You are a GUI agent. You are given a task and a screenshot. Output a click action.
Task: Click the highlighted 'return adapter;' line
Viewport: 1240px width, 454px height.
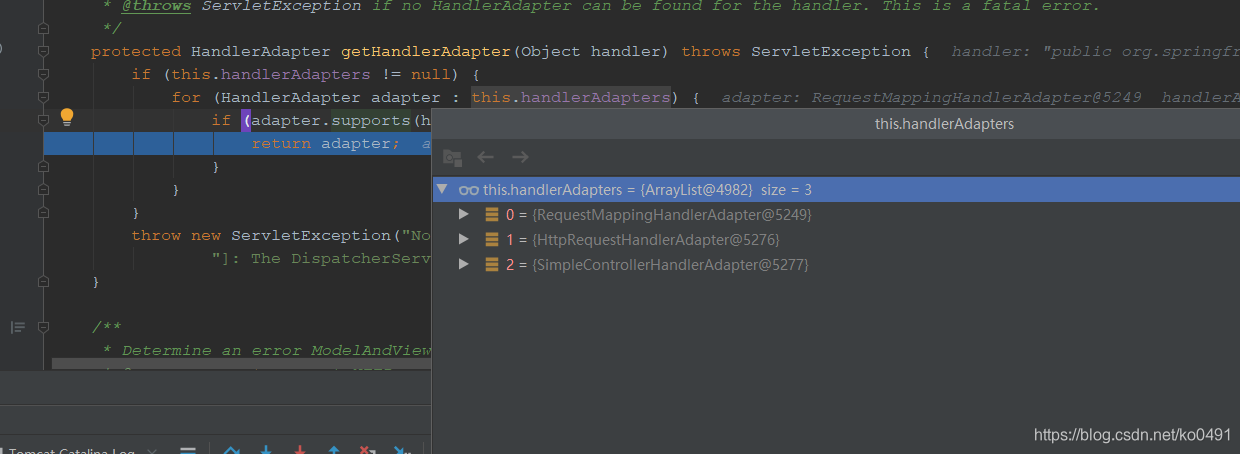pyautogui.click(x=238, y=144)
